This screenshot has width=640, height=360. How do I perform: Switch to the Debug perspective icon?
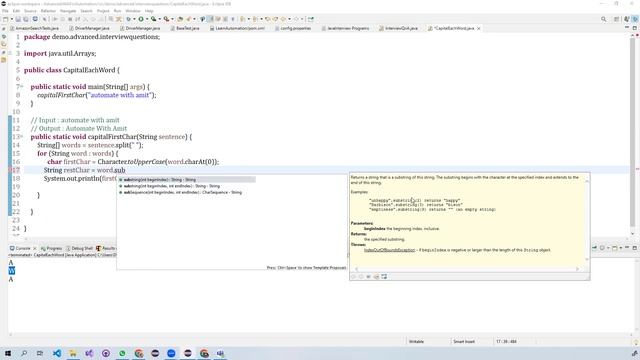click(635, 19)
